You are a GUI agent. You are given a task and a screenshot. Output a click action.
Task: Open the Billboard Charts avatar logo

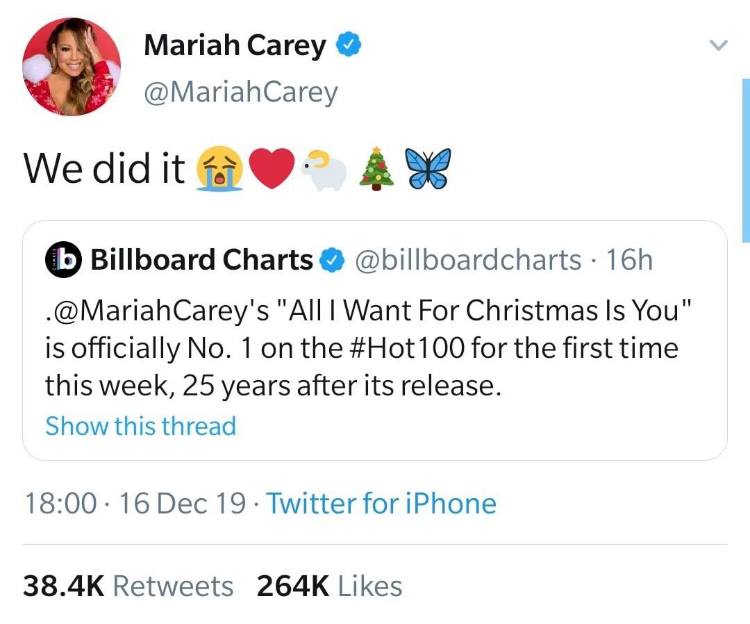[63, 260]
